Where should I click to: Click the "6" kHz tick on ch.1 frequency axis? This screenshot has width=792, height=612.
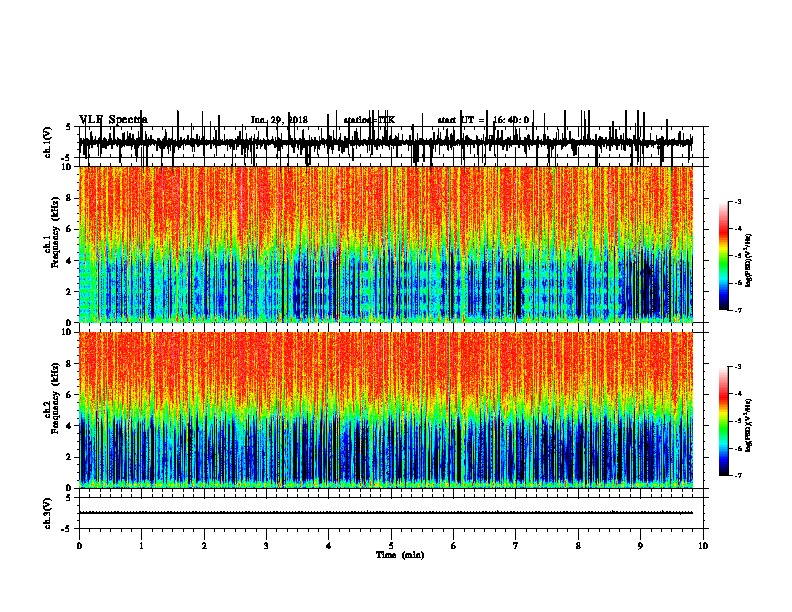click(70, 229)
